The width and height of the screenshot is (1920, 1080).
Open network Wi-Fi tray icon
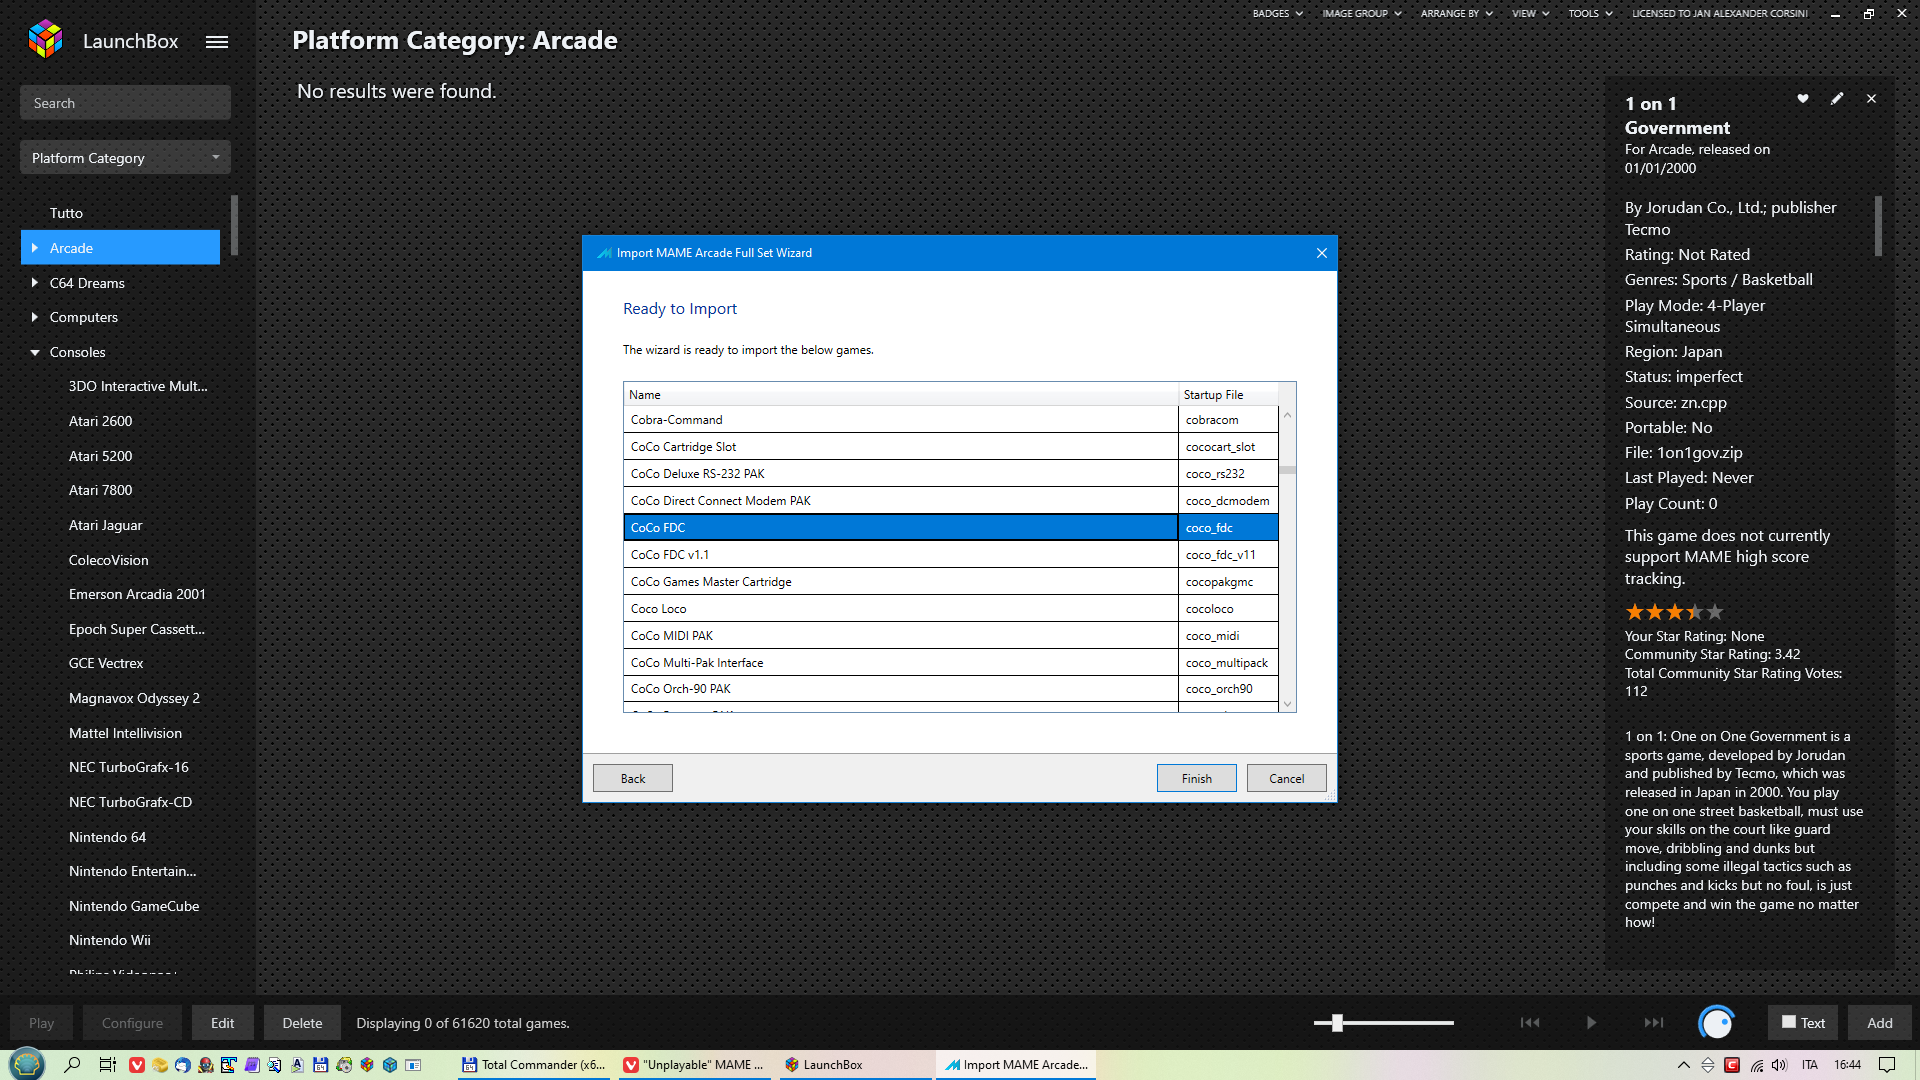click(x=1757, y=1065)
